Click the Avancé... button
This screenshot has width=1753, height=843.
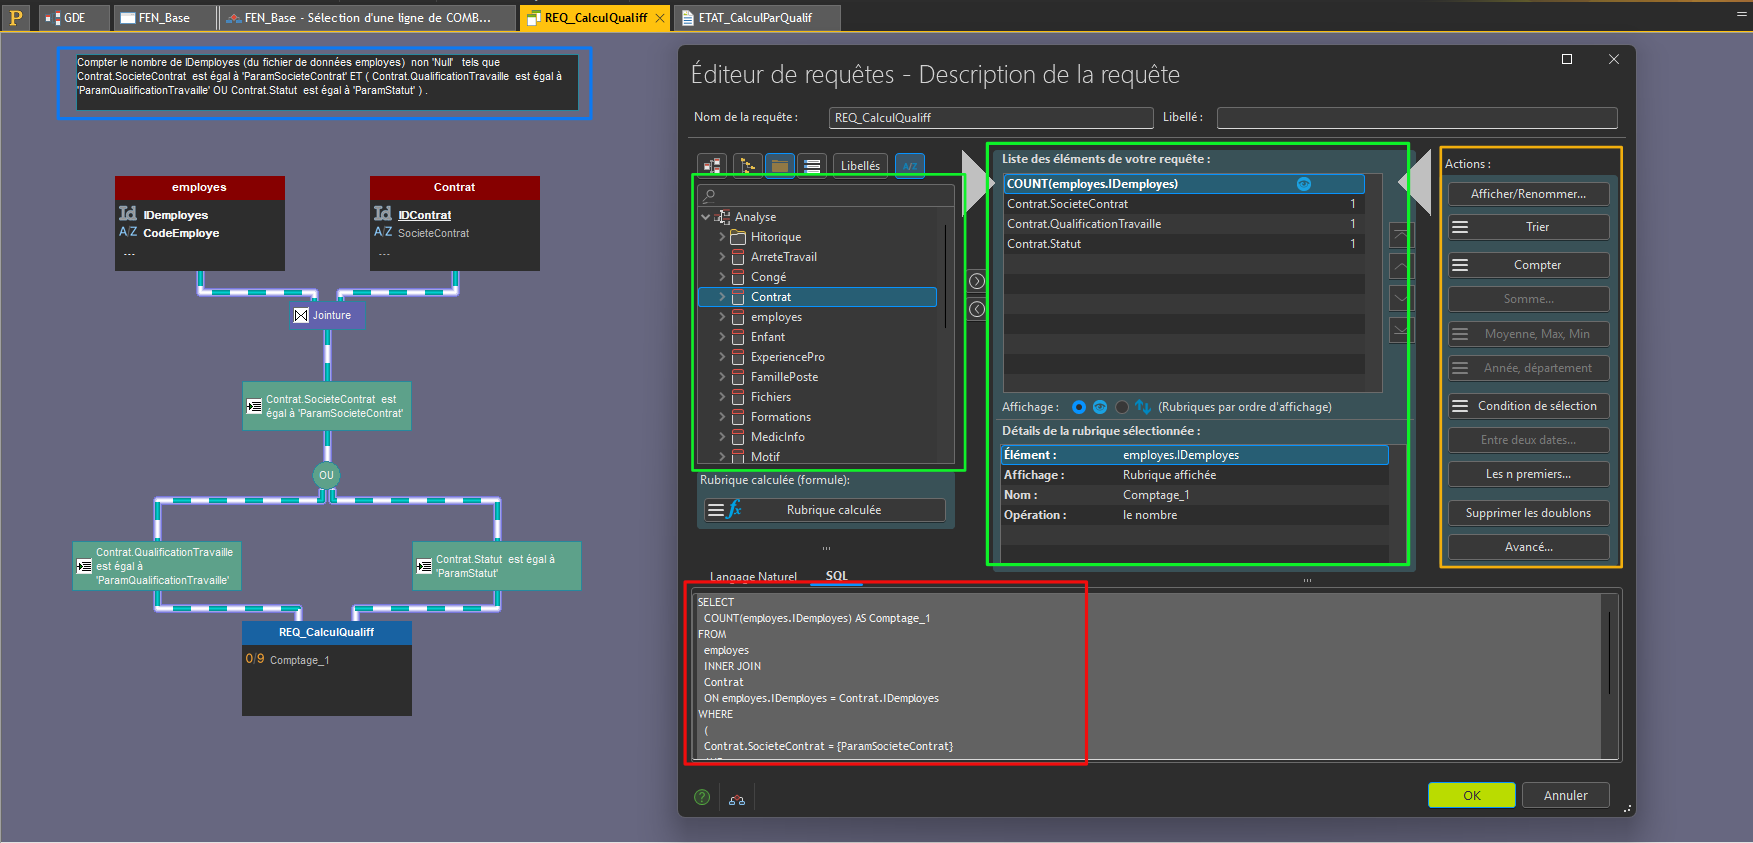(x=1528, y=547)
